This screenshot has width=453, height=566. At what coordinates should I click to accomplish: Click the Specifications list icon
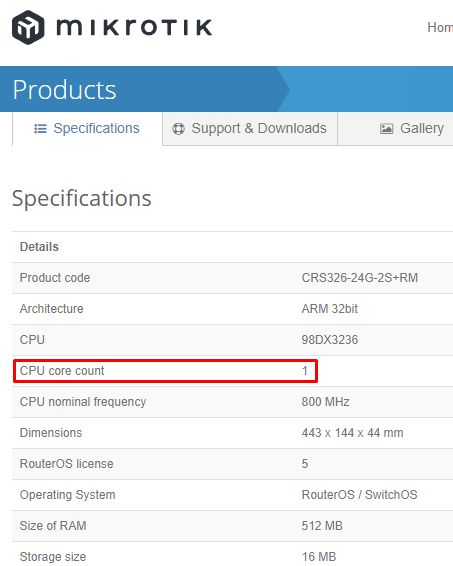(40, 129)
